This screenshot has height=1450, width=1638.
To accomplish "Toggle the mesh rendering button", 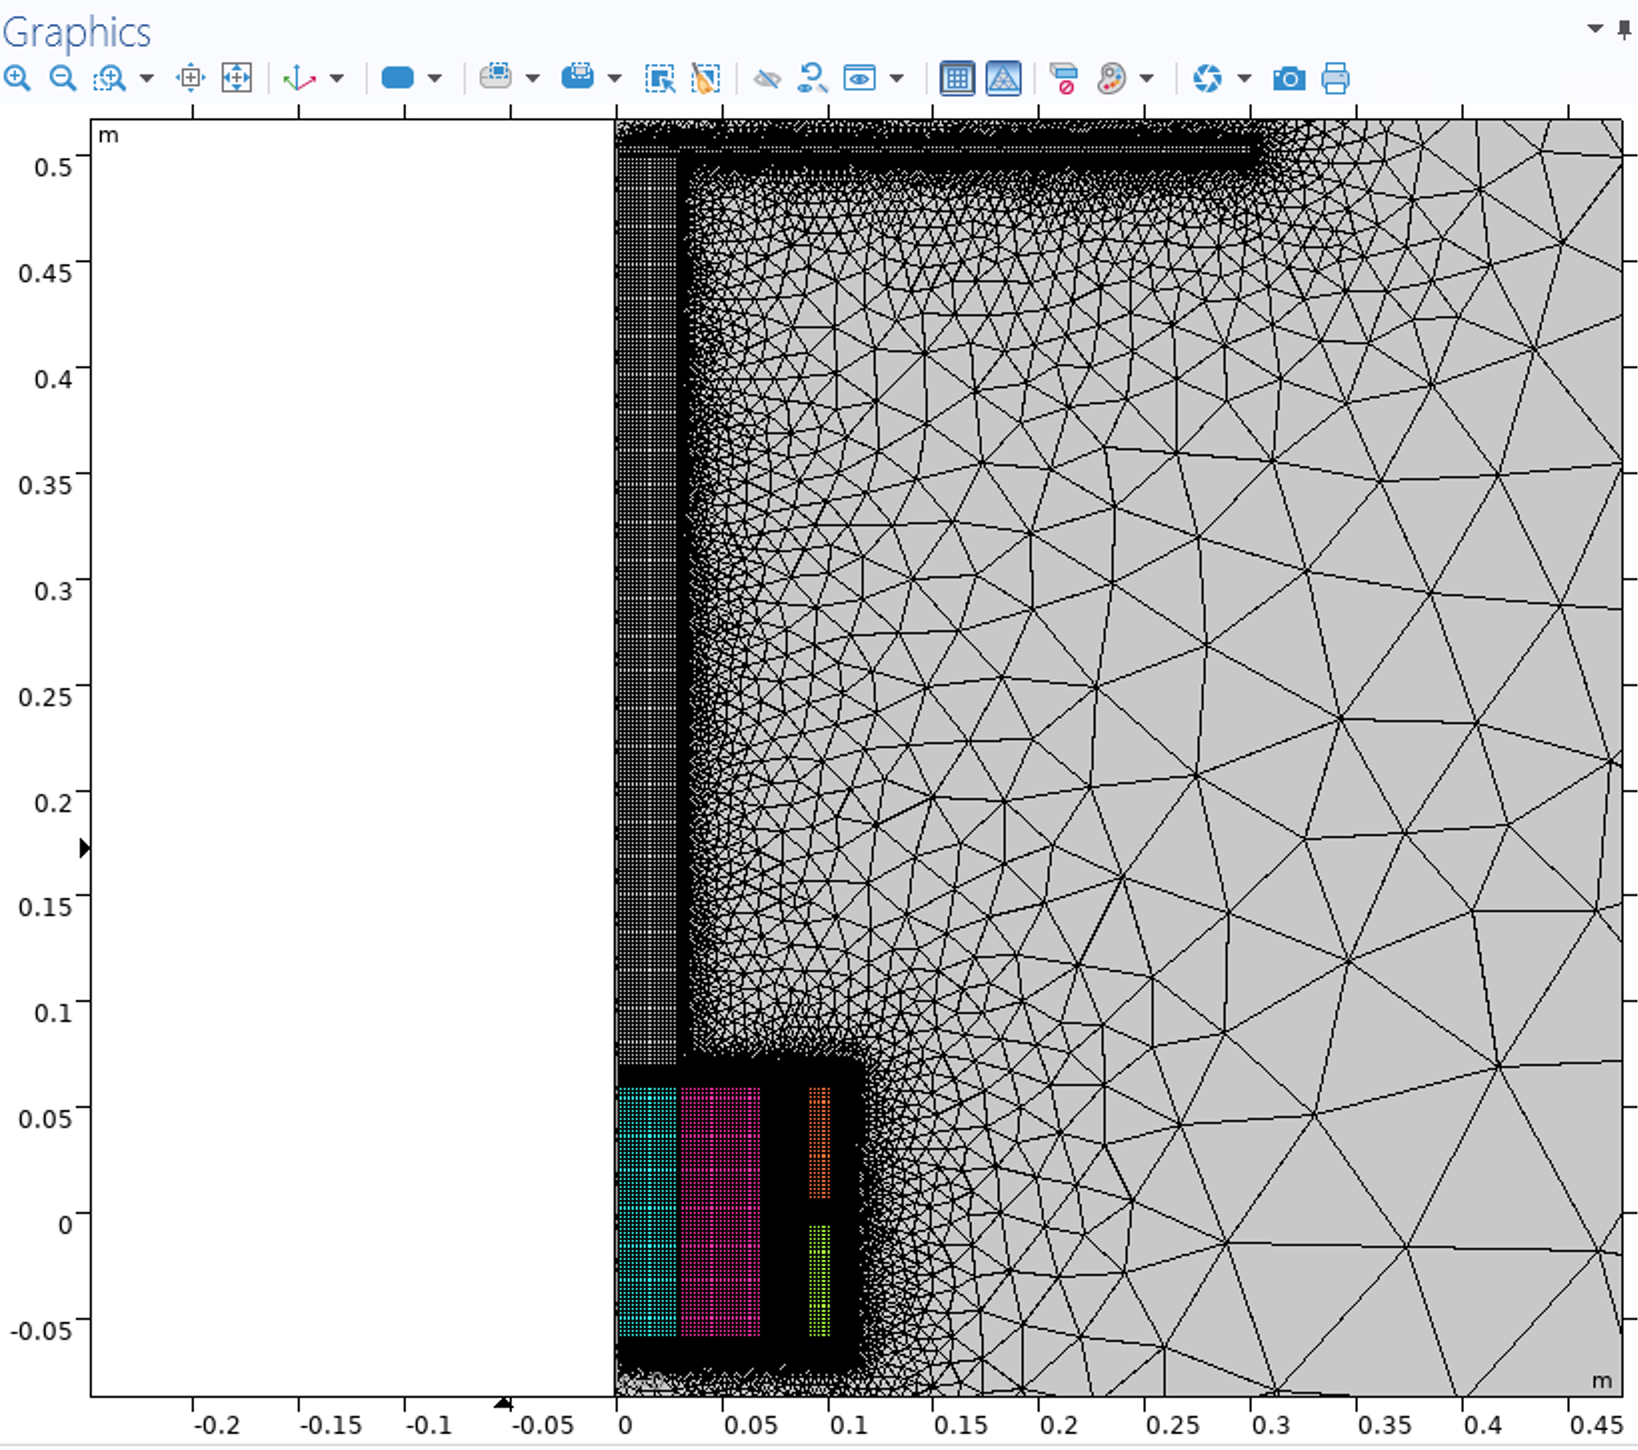I will [x=1003, y=78].
